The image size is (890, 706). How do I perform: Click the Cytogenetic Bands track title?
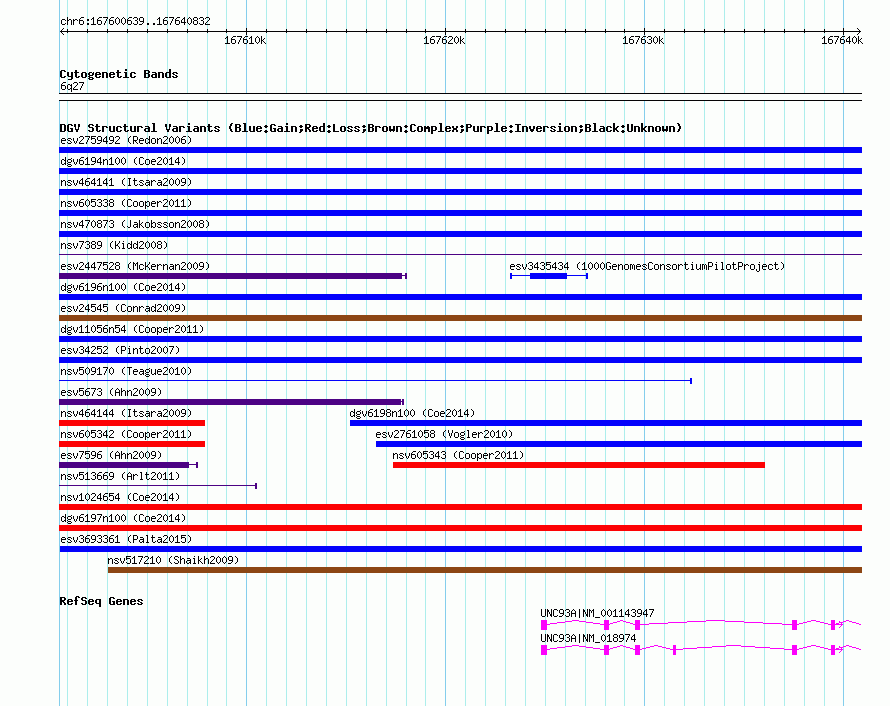click(119, 74)
